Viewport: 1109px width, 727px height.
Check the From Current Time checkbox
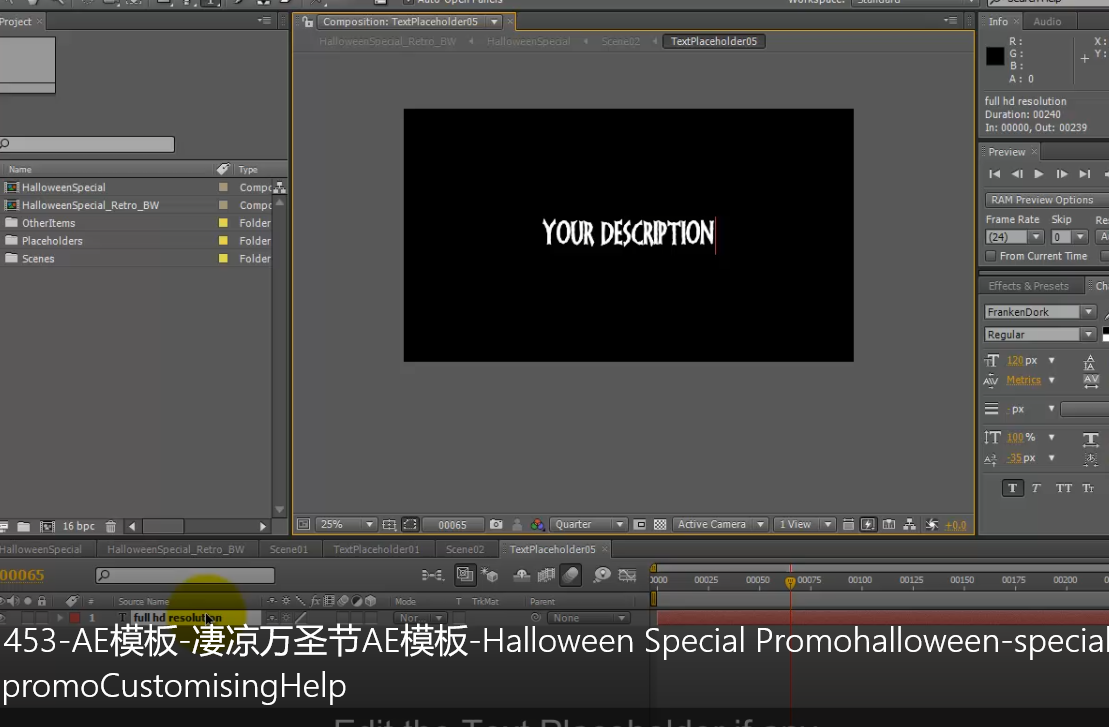coord(991,256)
